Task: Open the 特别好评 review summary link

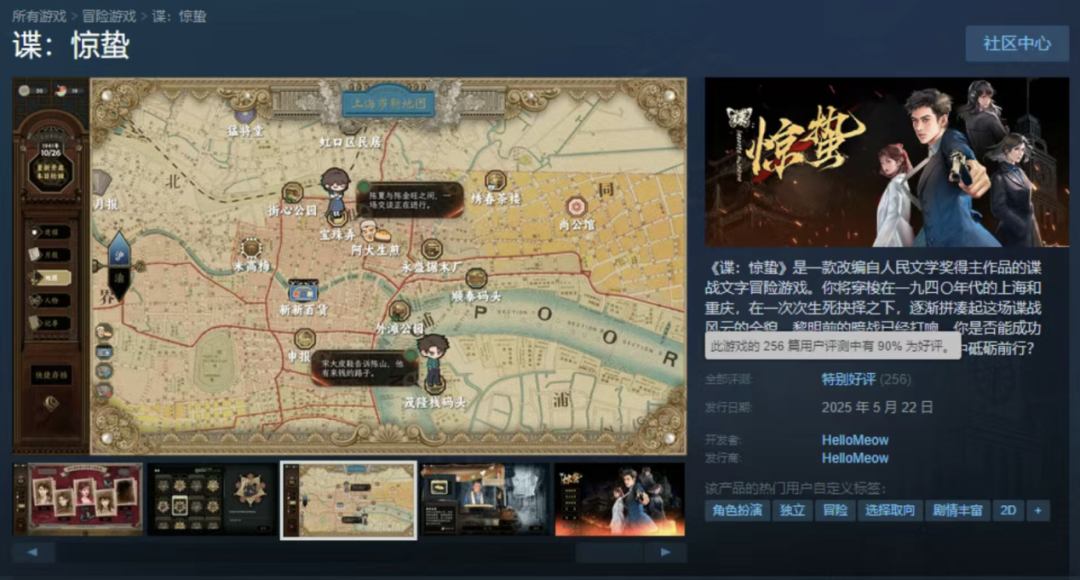Action: click(849, 380)
